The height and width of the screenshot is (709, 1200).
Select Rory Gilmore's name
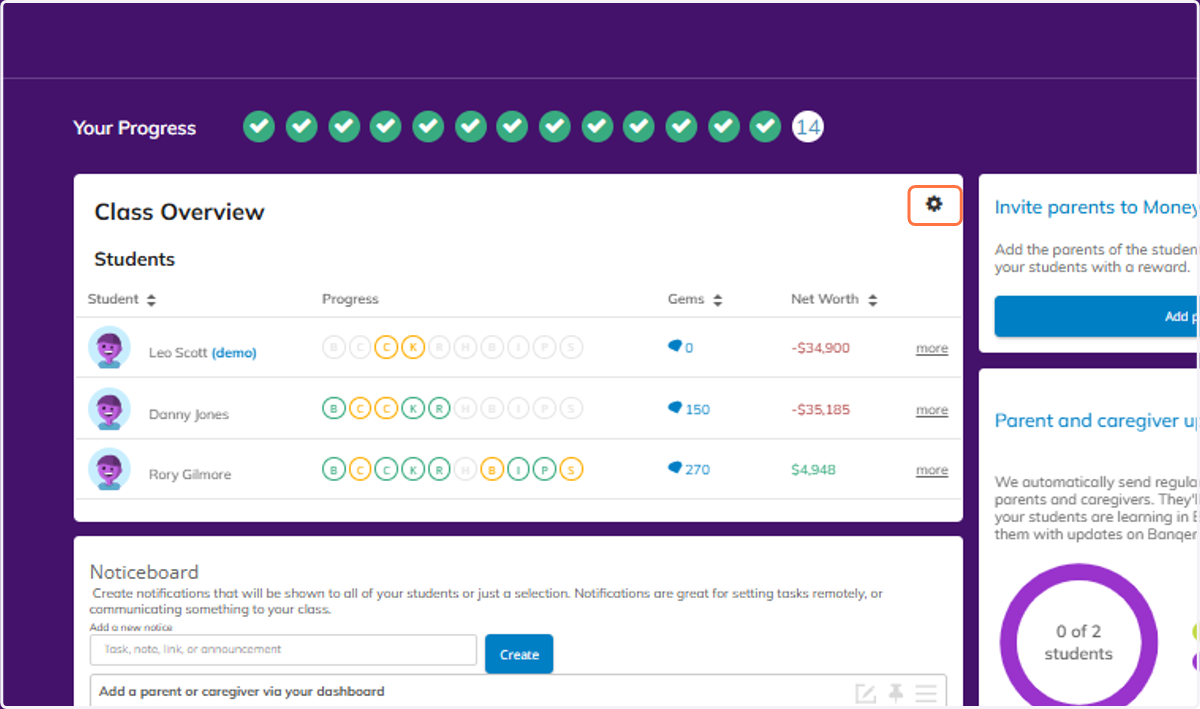[x=190, y=474]
